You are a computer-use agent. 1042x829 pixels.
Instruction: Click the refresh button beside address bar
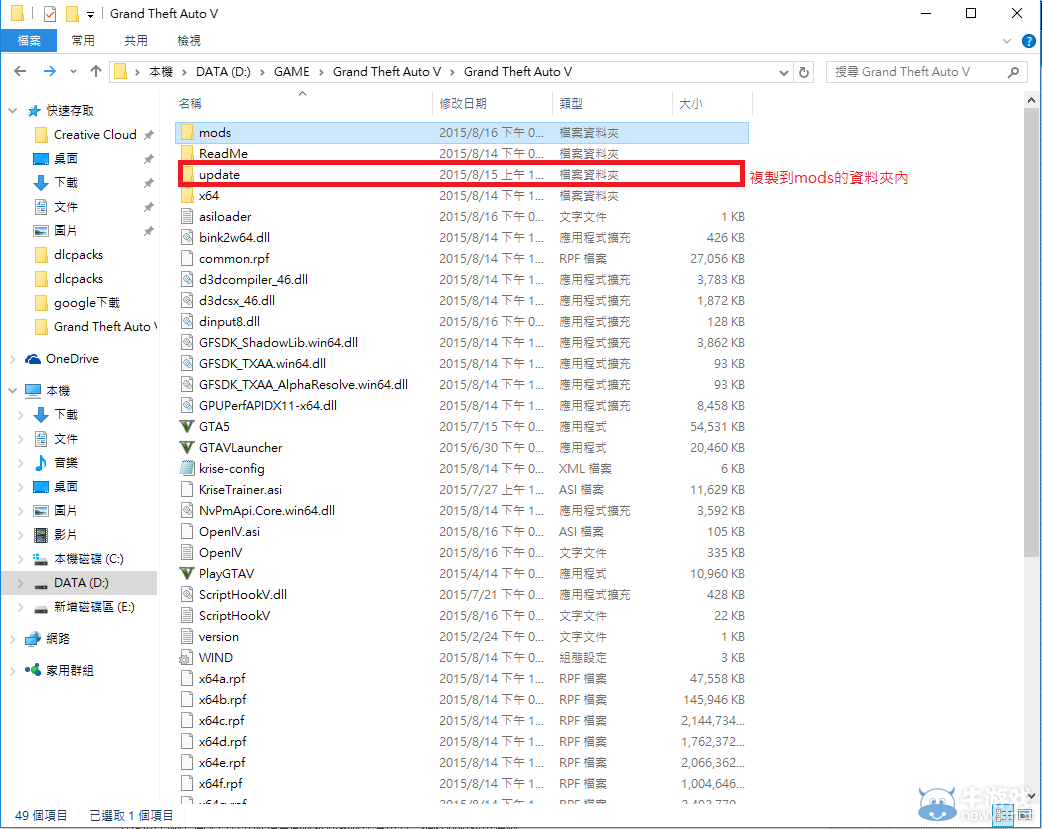804,72
